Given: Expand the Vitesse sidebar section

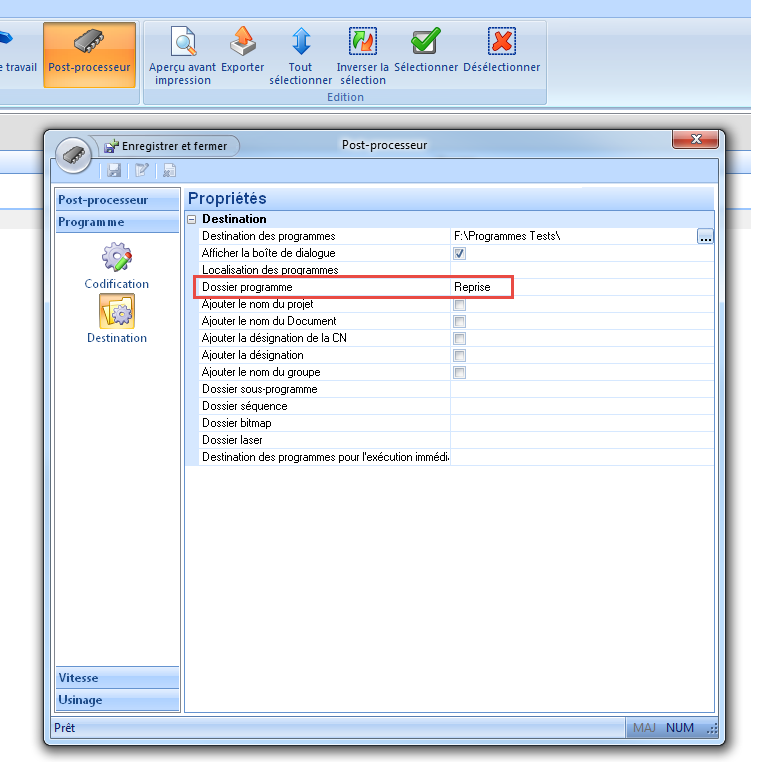Looking at the screenshot, I should (116, 678).
